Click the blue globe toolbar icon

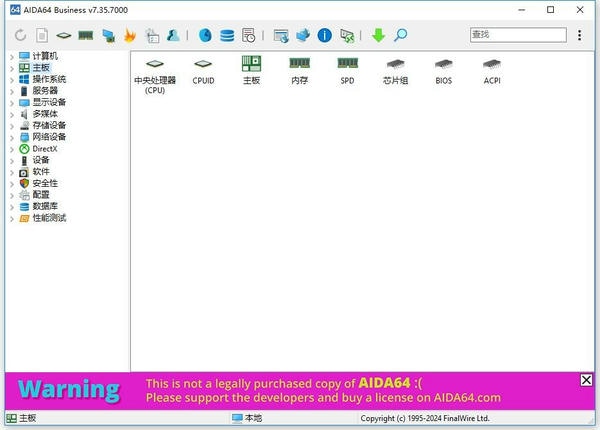coord(205,35)
